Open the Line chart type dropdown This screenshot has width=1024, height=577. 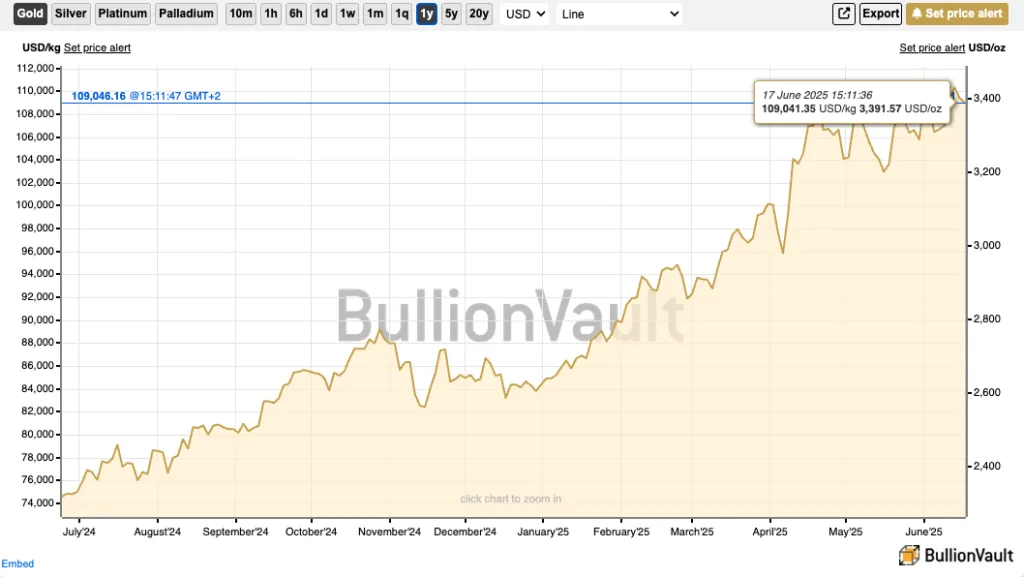tap(619, 14)
